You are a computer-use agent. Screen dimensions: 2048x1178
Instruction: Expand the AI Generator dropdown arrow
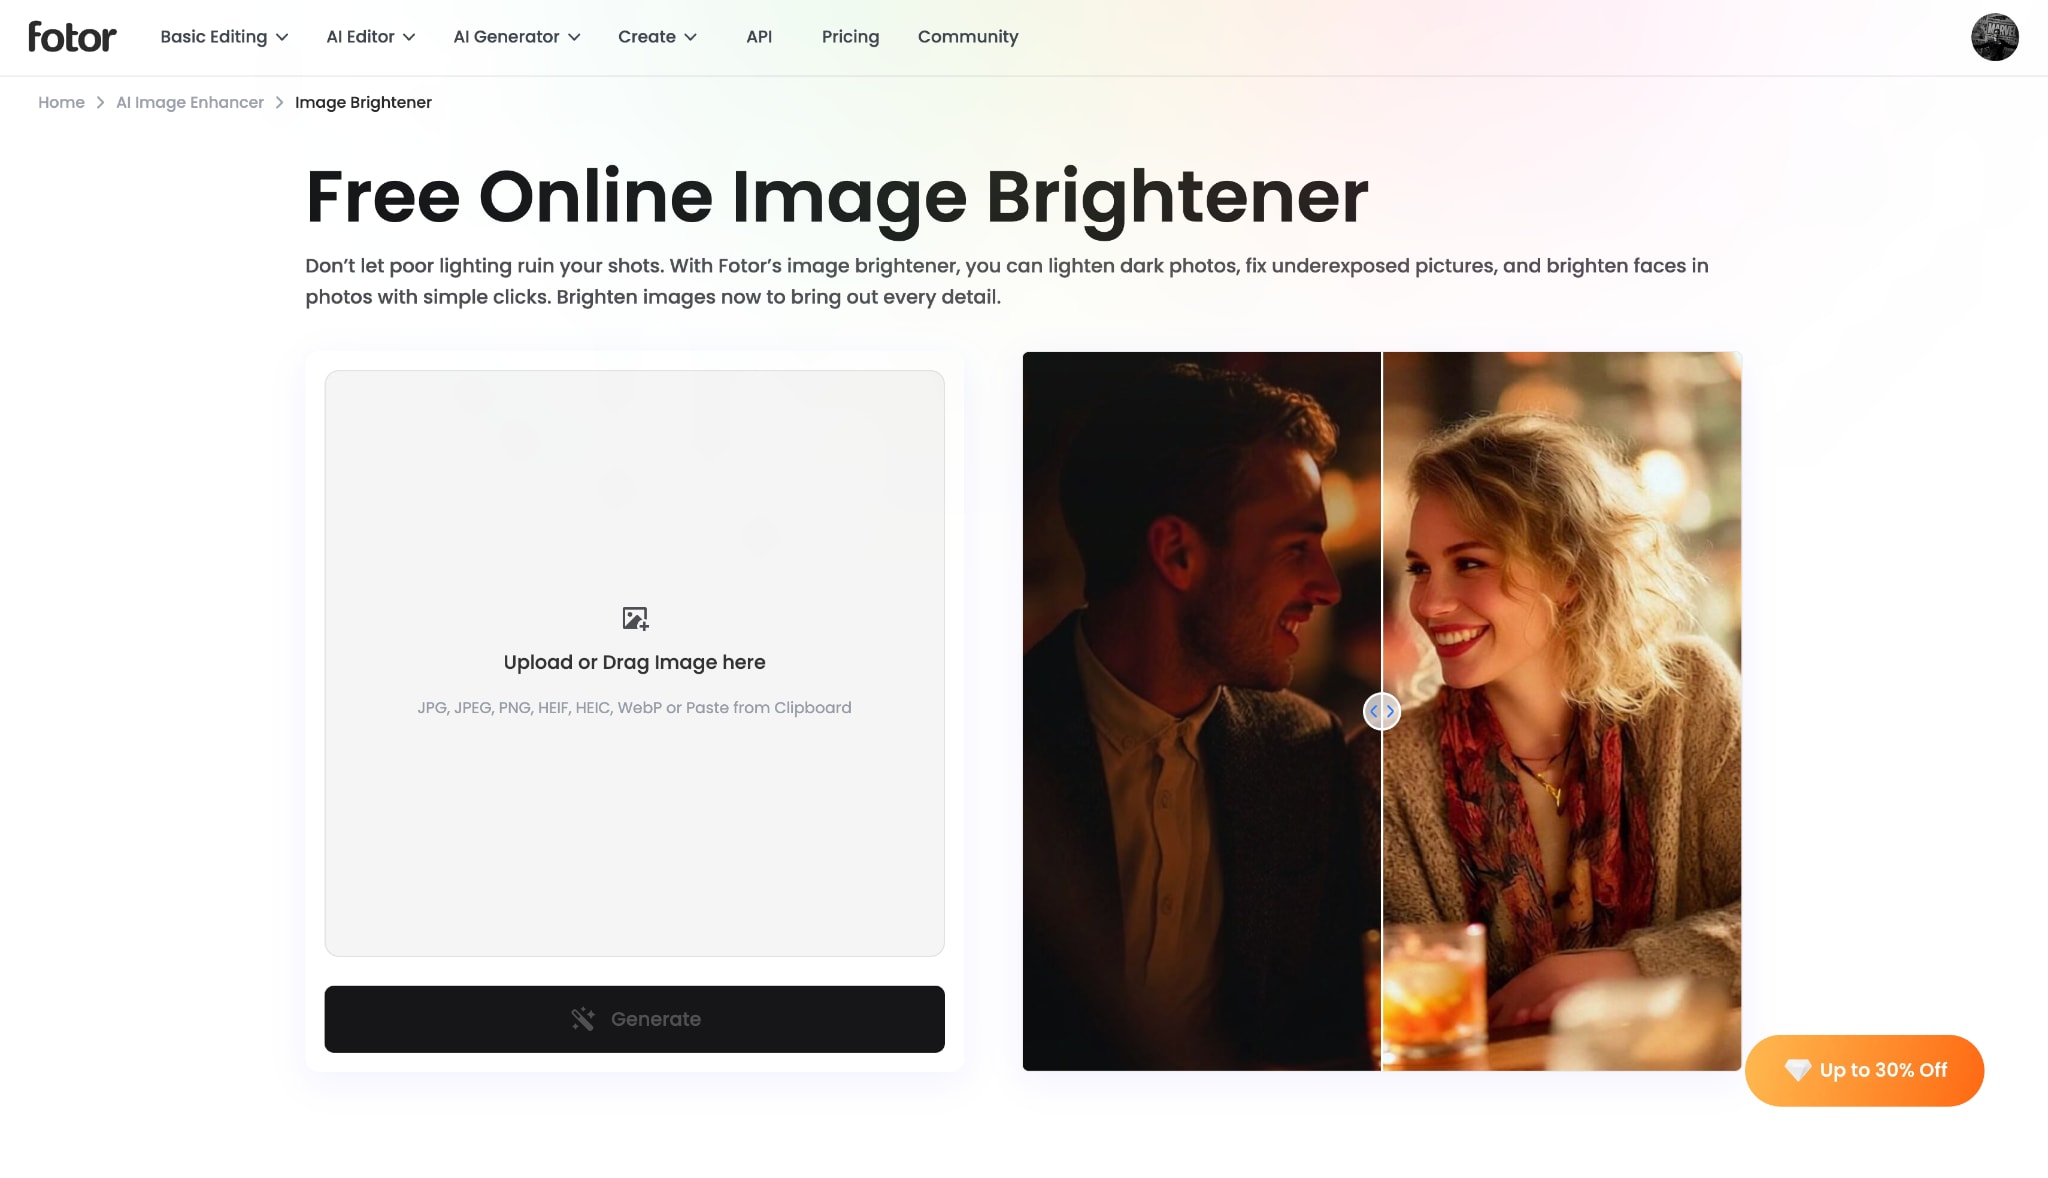(574, 37)
